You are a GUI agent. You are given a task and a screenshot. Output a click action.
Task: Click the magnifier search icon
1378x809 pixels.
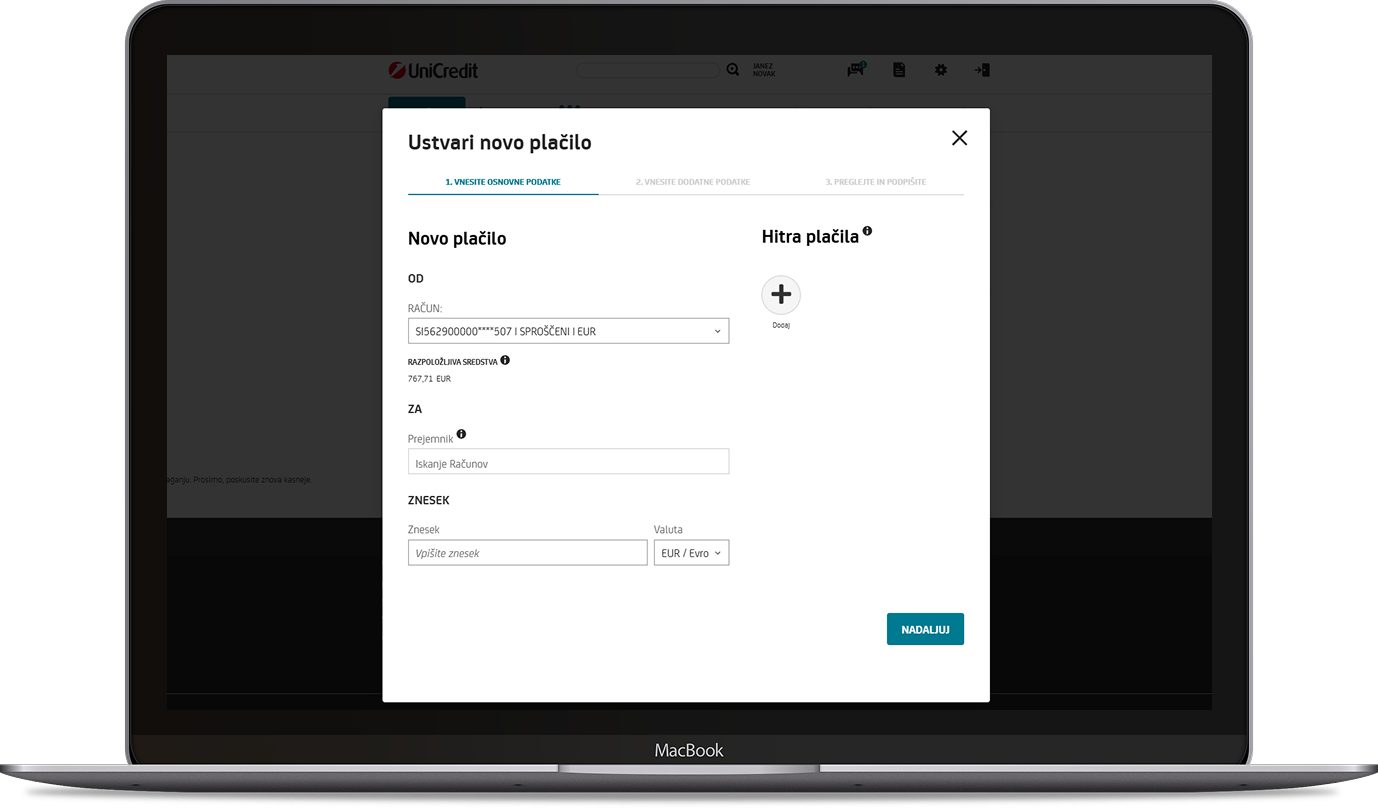pos(733,70)
